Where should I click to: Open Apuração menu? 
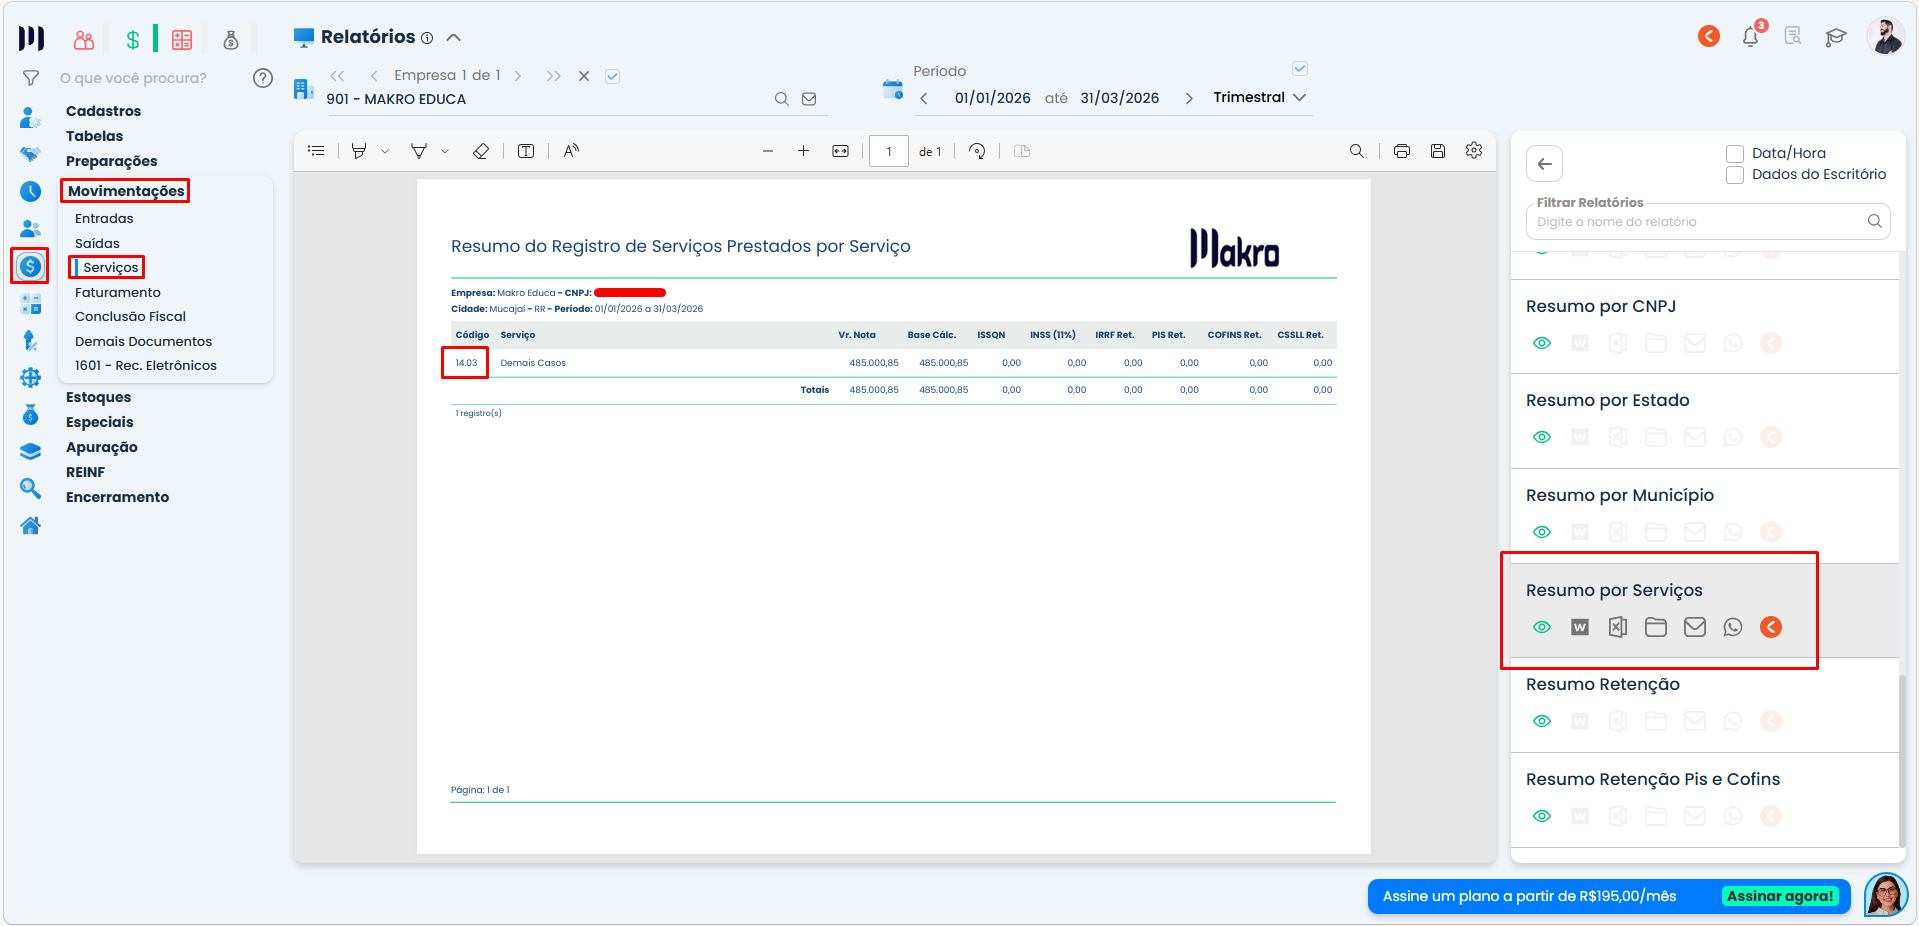pyautogui.click(x=101, y=447)
